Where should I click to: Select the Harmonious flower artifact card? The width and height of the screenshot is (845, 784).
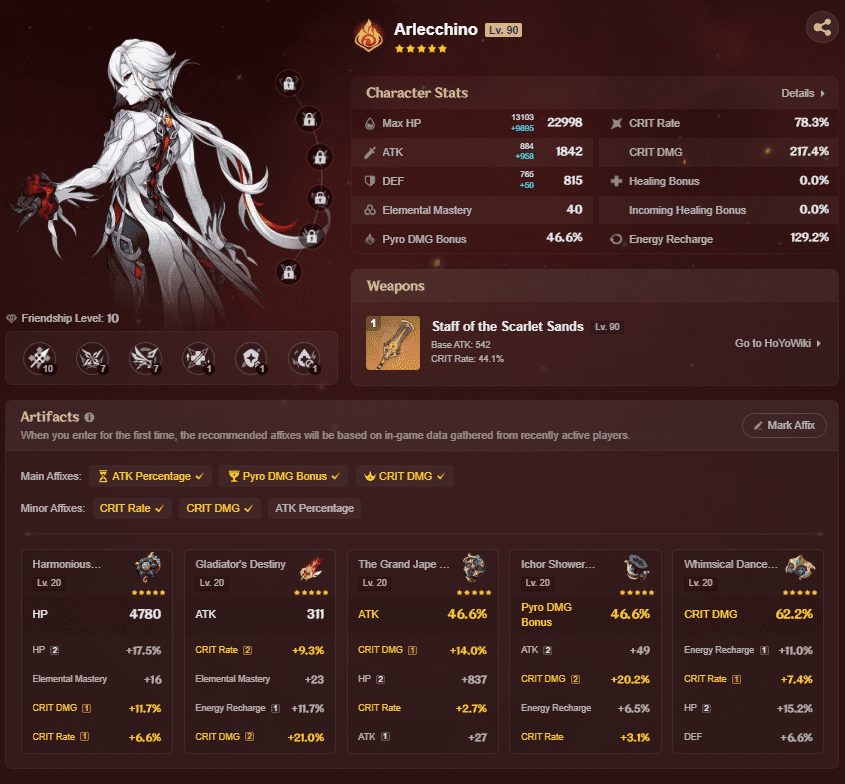click(x=97, y=650)
